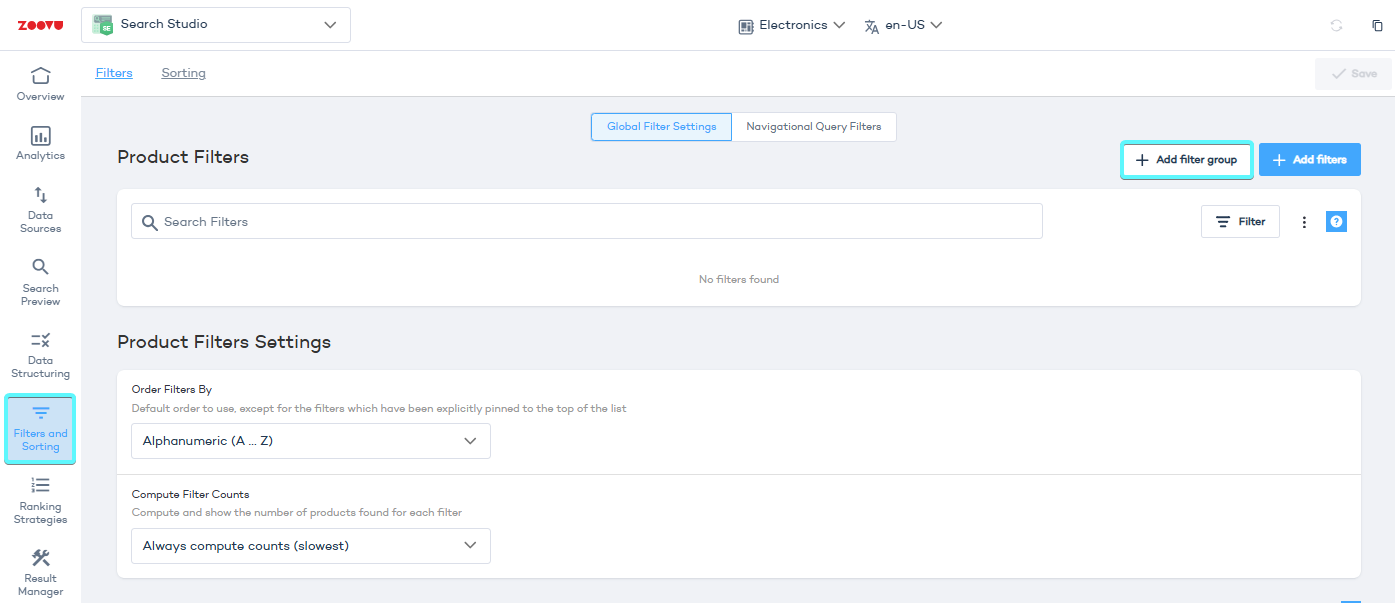Viewport: 1395px width, 603px height.
Task: Switch to Navigational Query Filters
Action: pyautogui.click(x=814, y=127)
